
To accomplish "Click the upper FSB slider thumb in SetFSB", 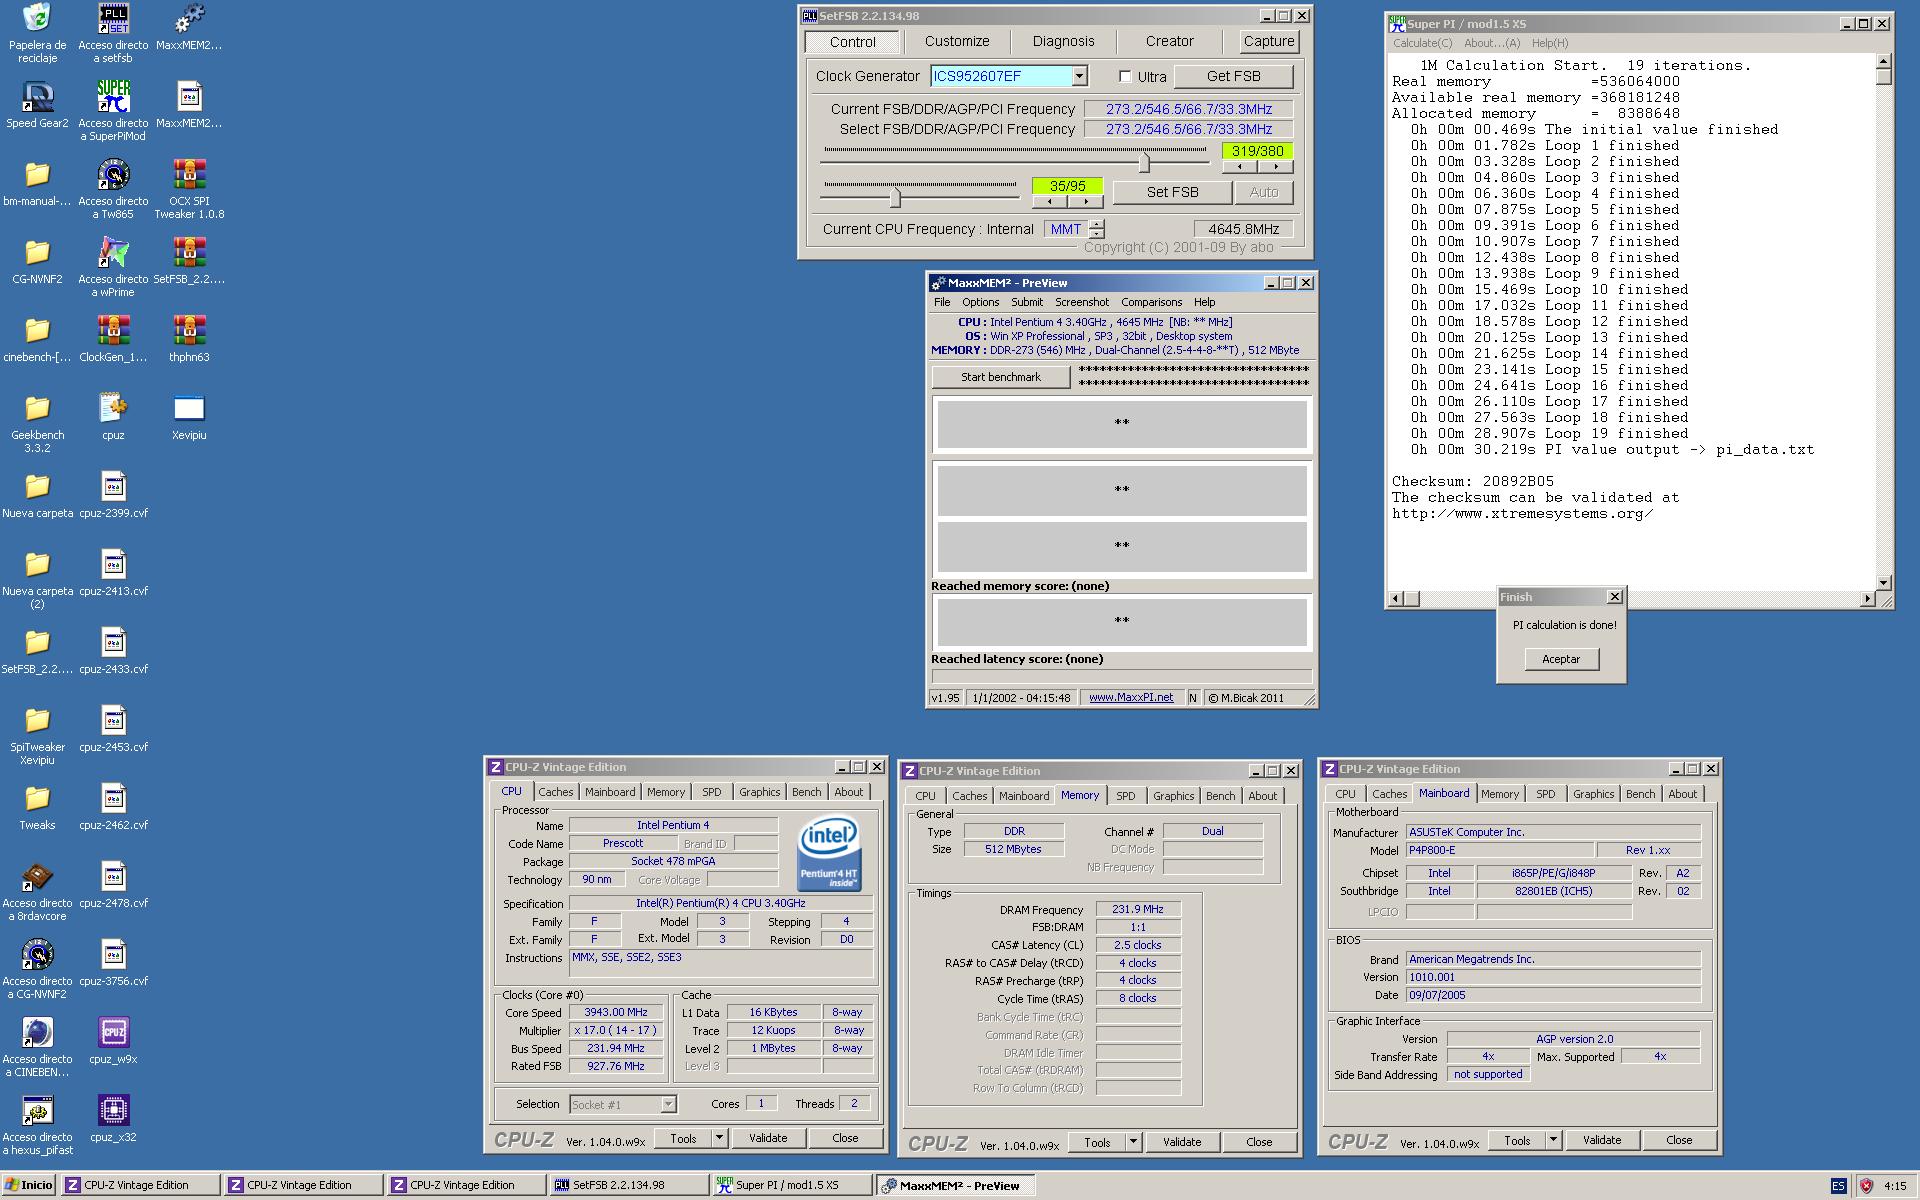I will click(x=1144, y=163).
